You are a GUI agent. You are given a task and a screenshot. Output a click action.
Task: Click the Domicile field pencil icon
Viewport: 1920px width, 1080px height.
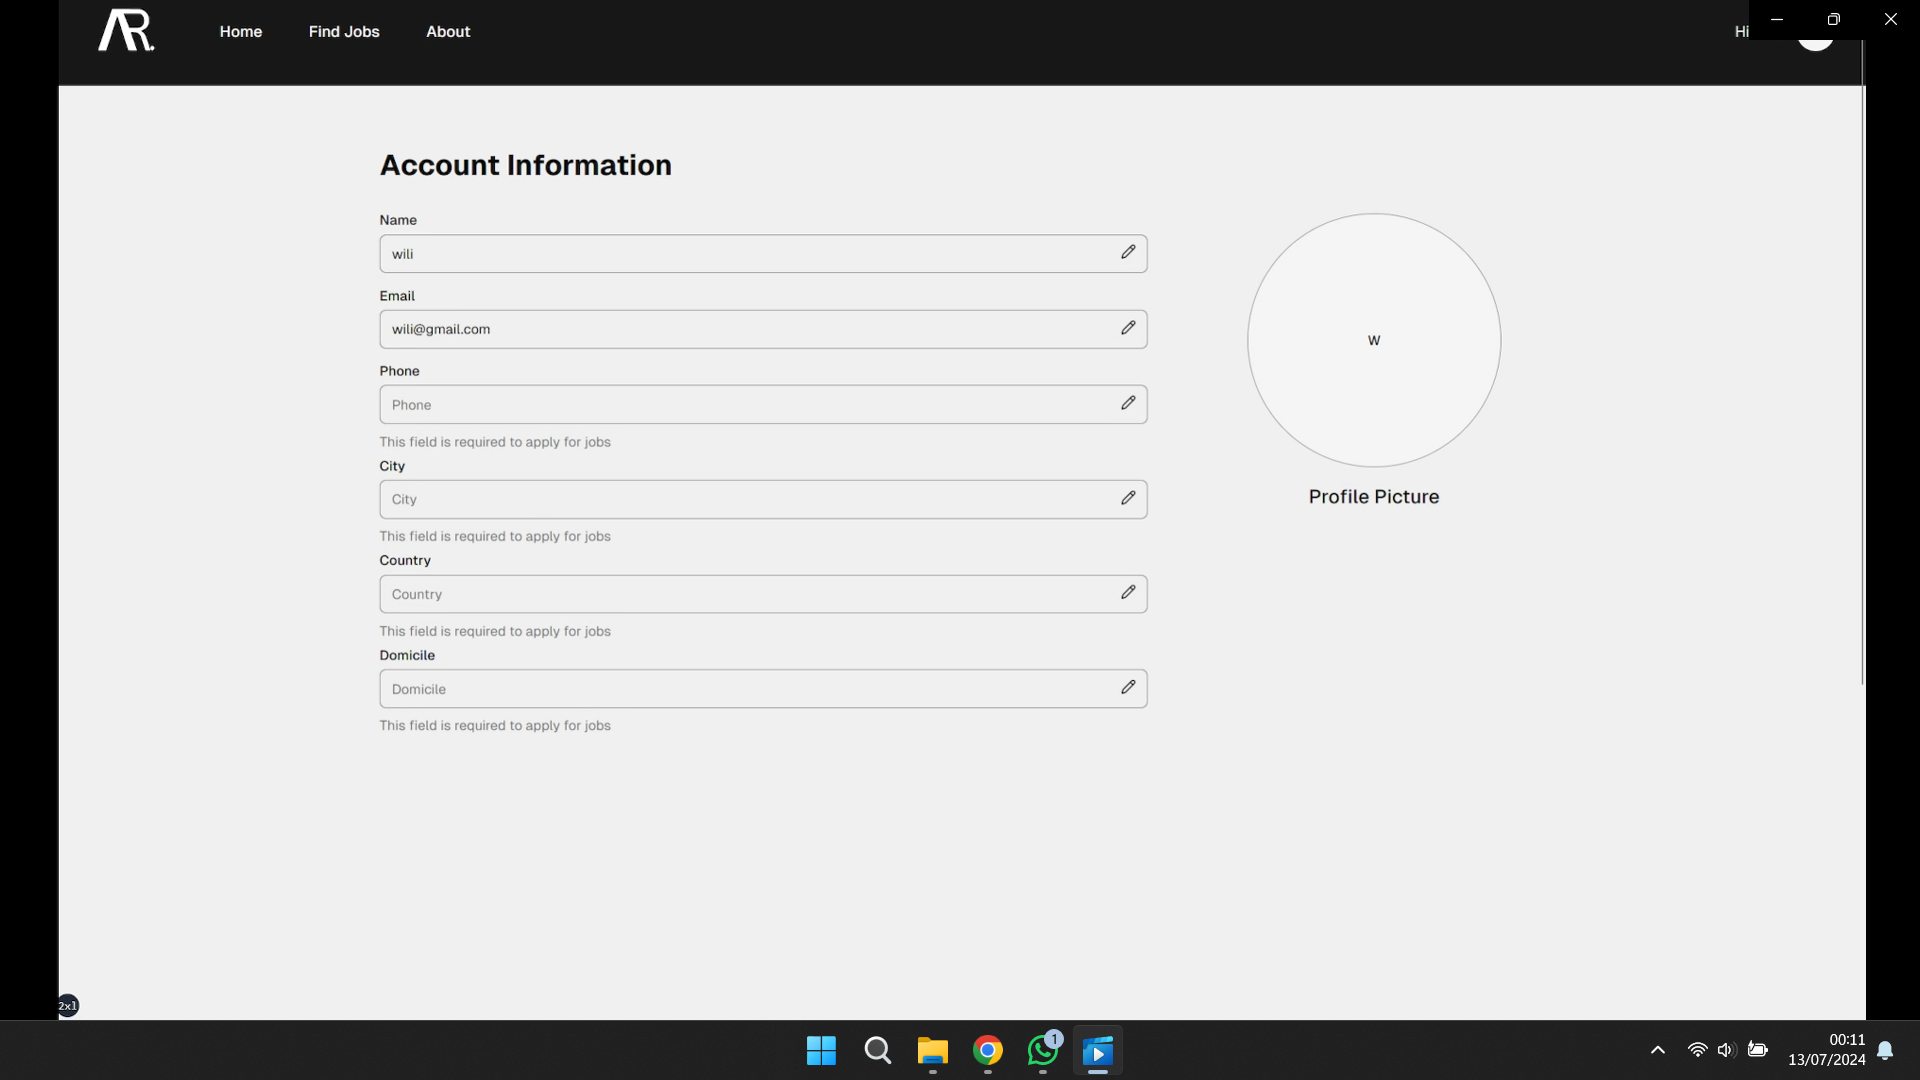click(x=1128, y=687)
